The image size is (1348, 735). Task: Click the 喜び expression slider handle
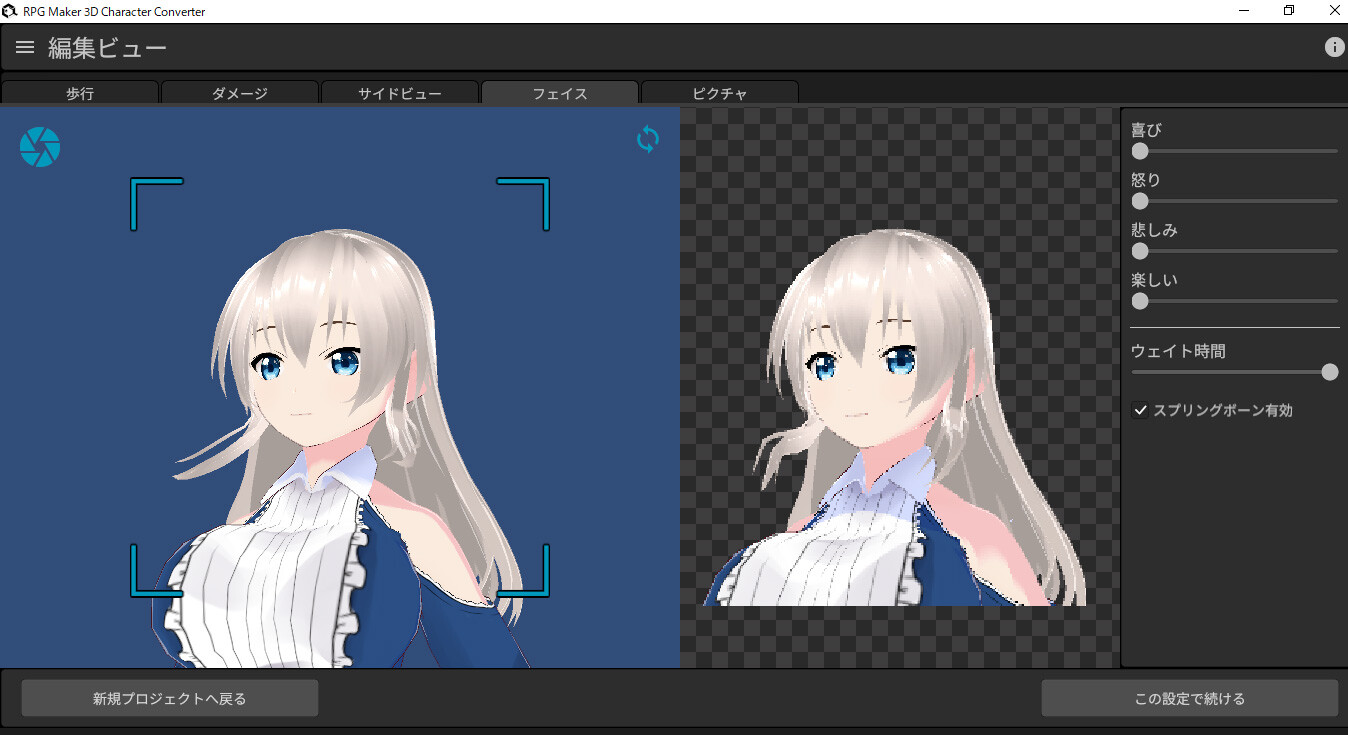tap(1139, 151)
